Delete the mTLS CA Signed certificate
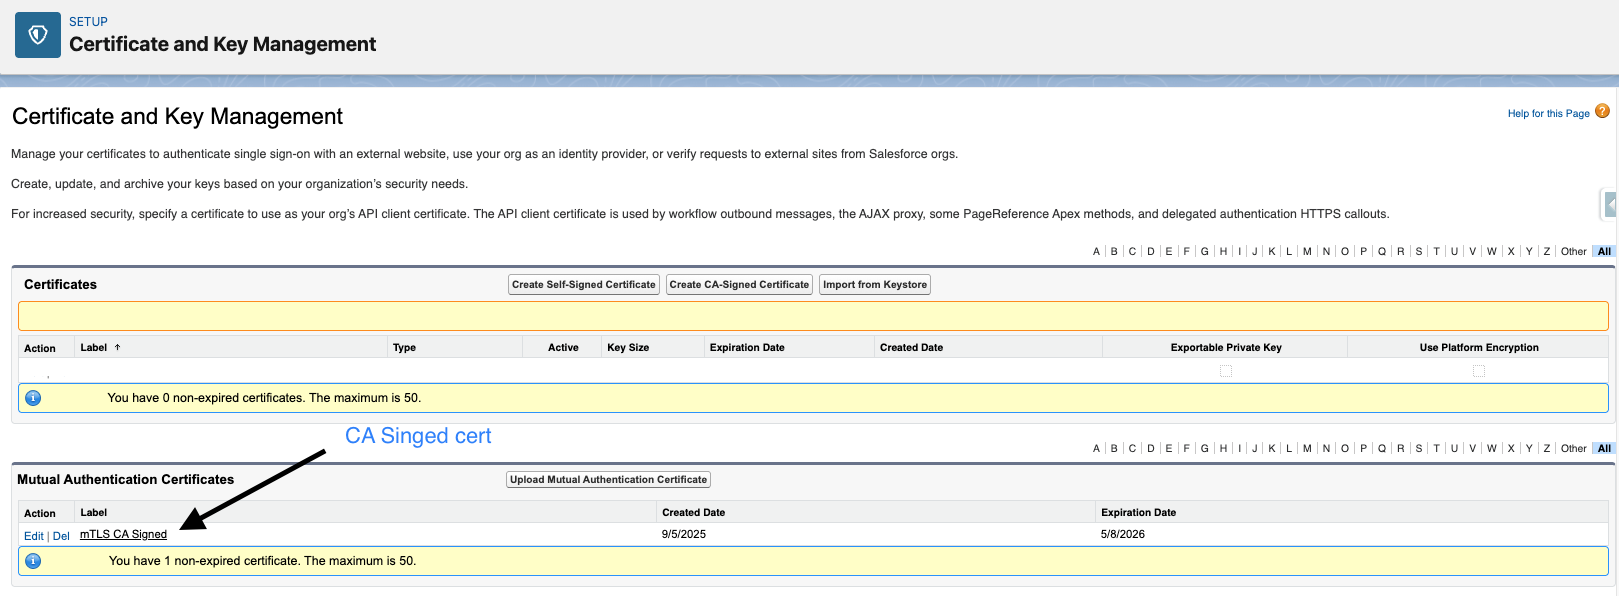This screenshot has width=1619, height=596. tap(61, 536)
